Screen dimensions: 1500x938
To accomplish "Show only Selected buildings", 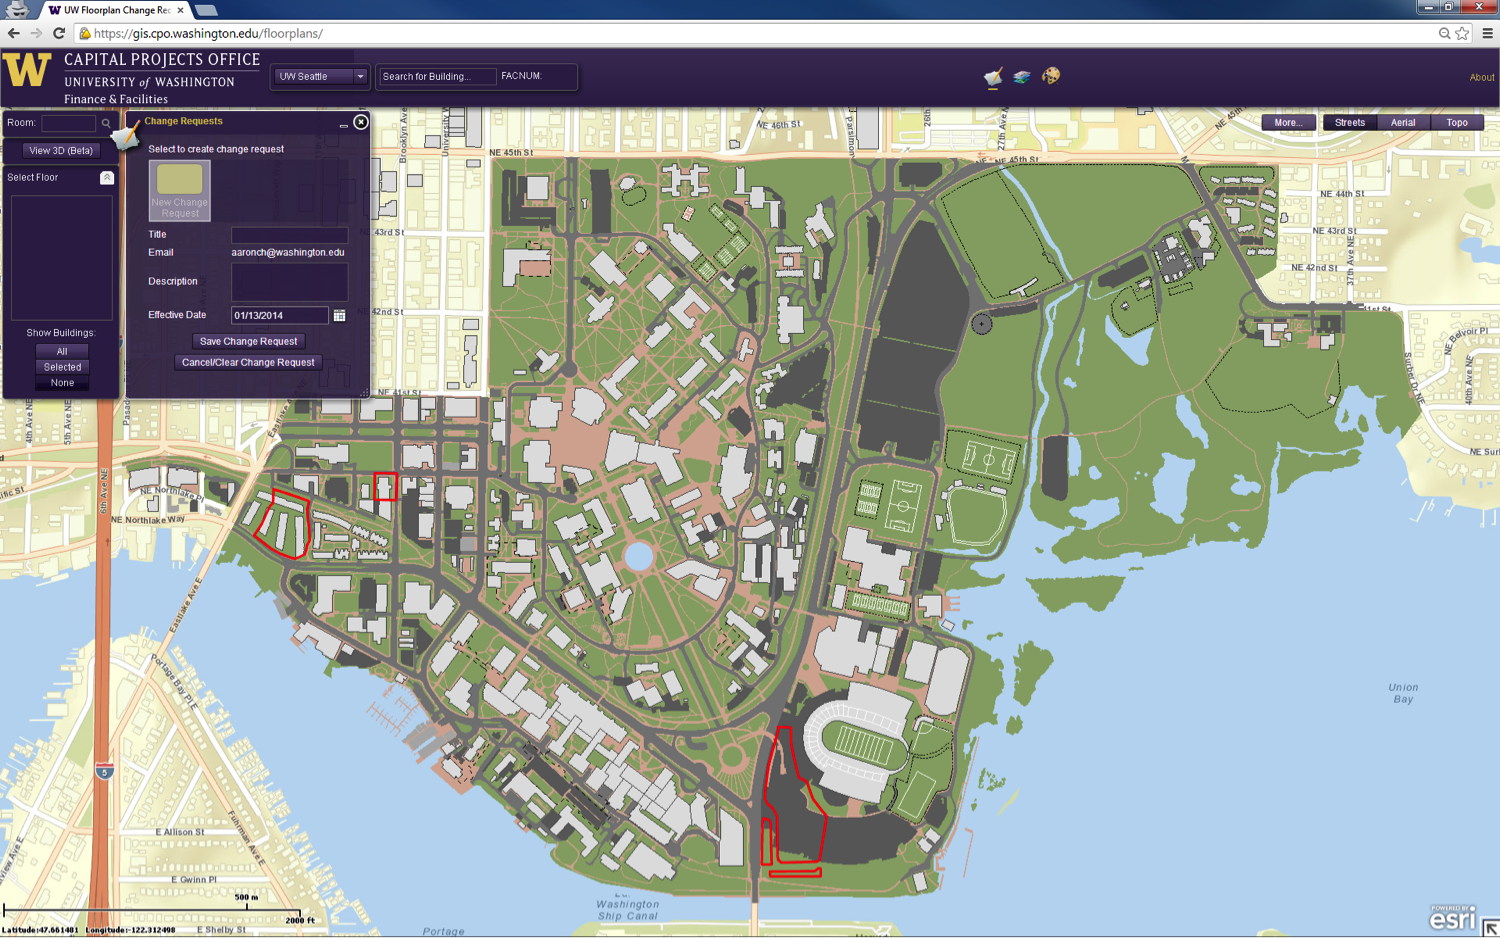I will tap(62, 367).
